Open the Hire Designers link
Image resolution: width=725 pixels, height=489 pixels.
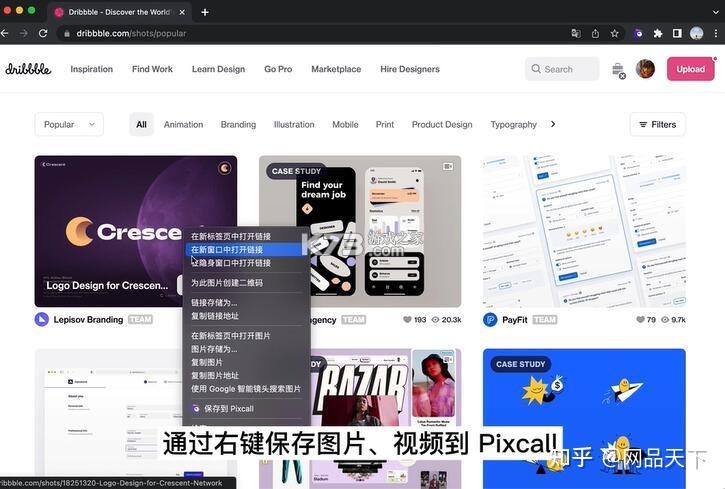(410, 69)
